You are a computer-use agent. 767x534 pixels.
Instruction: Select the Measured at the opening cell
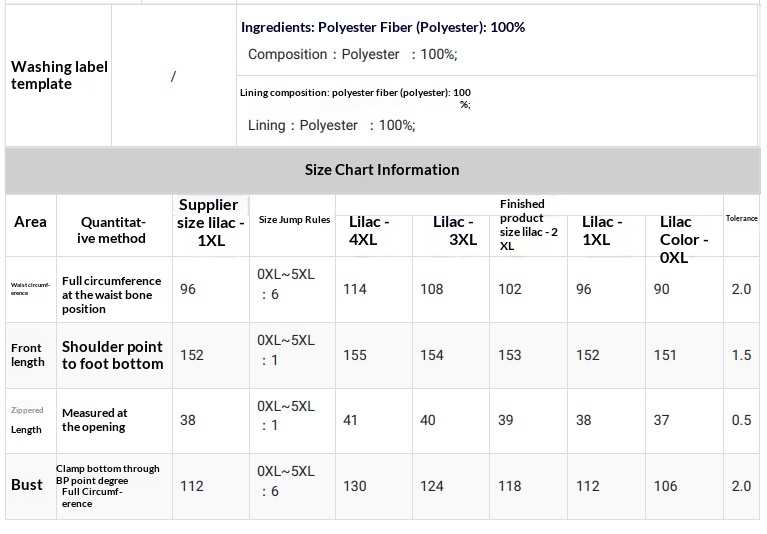point(95,420)
